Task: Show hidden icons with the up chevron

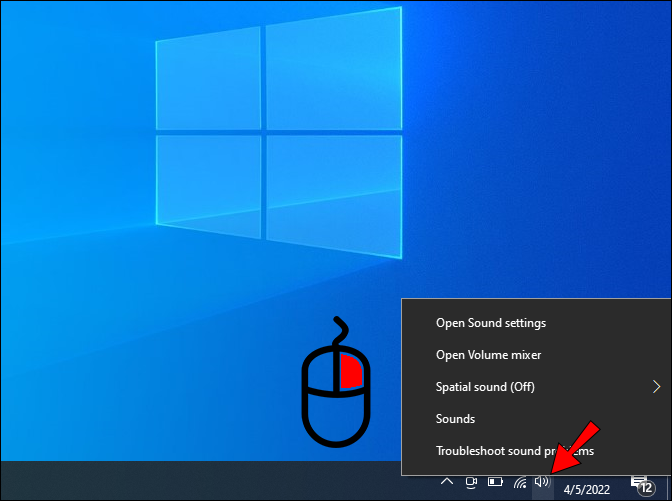Action: click(x=447, y=482)
